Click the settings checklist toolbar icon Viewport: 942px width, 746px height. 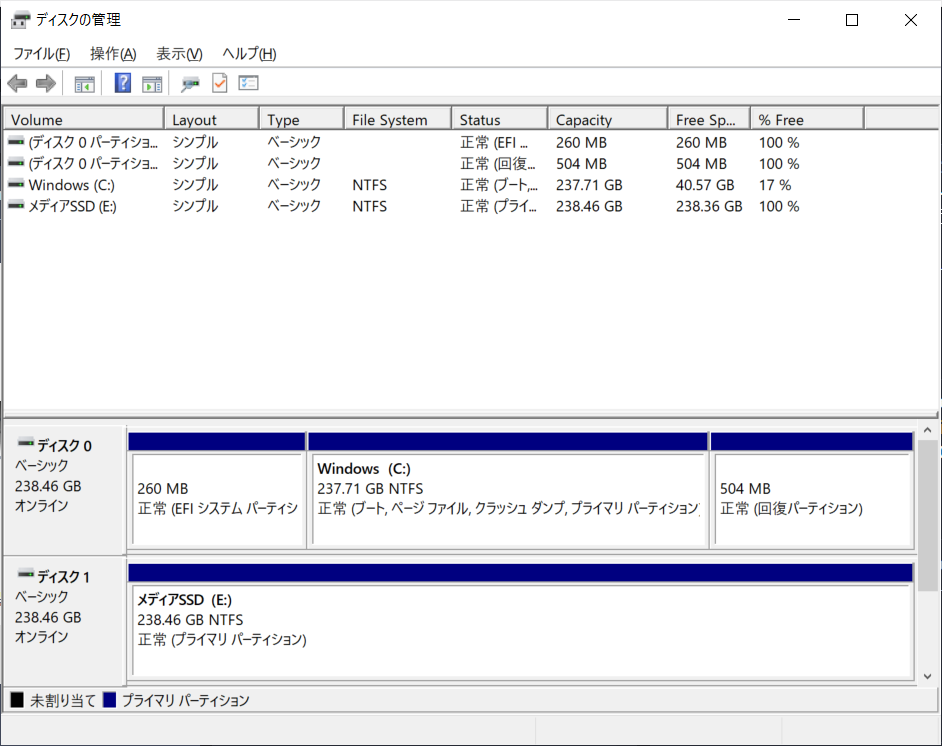click(248, 84)
